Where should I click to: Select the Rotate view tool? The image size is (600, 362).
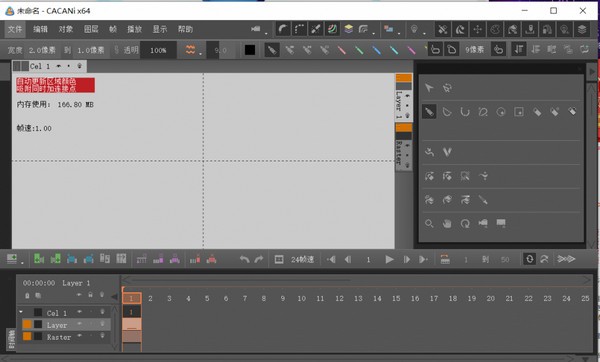(465, 223)
